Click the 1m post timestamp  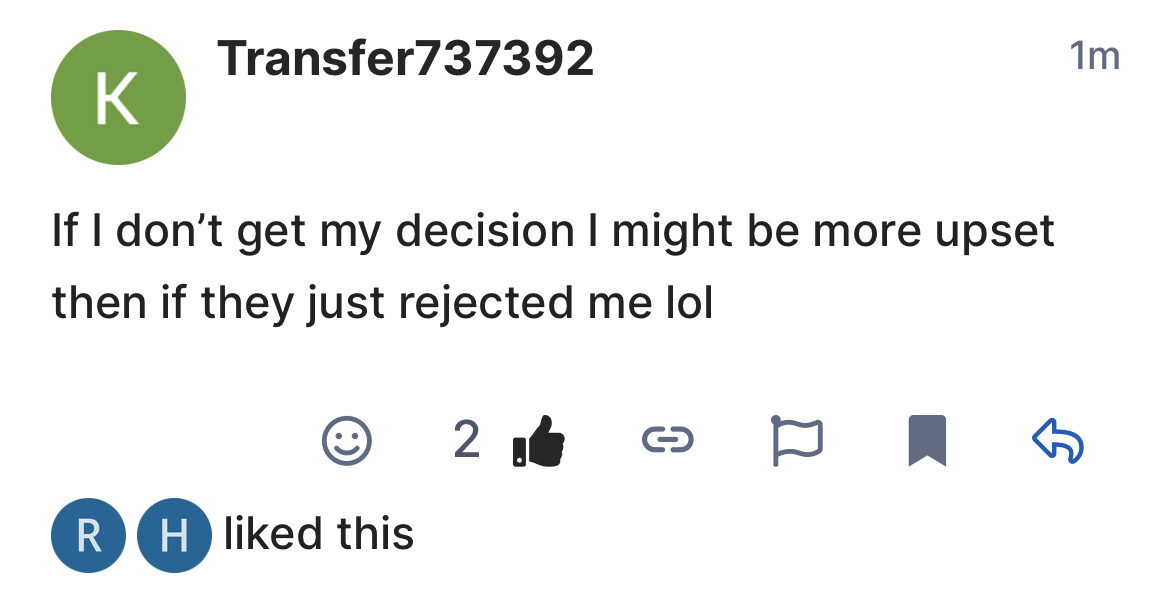click(x=1094, y=57)
